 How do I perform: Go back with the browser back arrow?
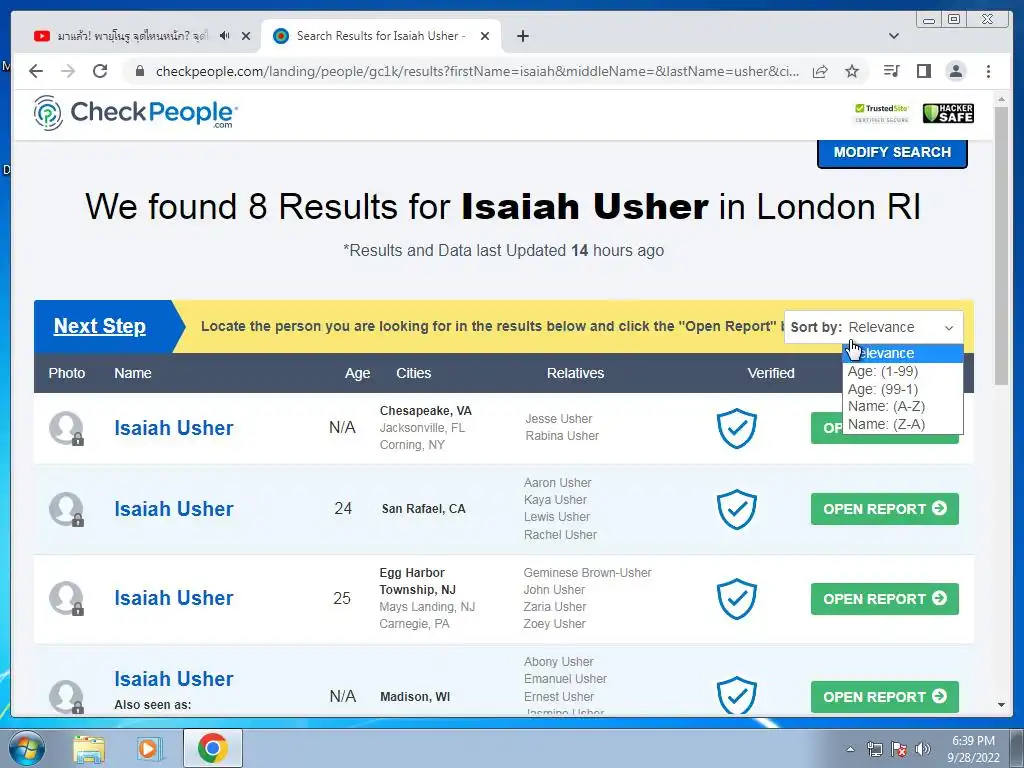pos(36,71)
